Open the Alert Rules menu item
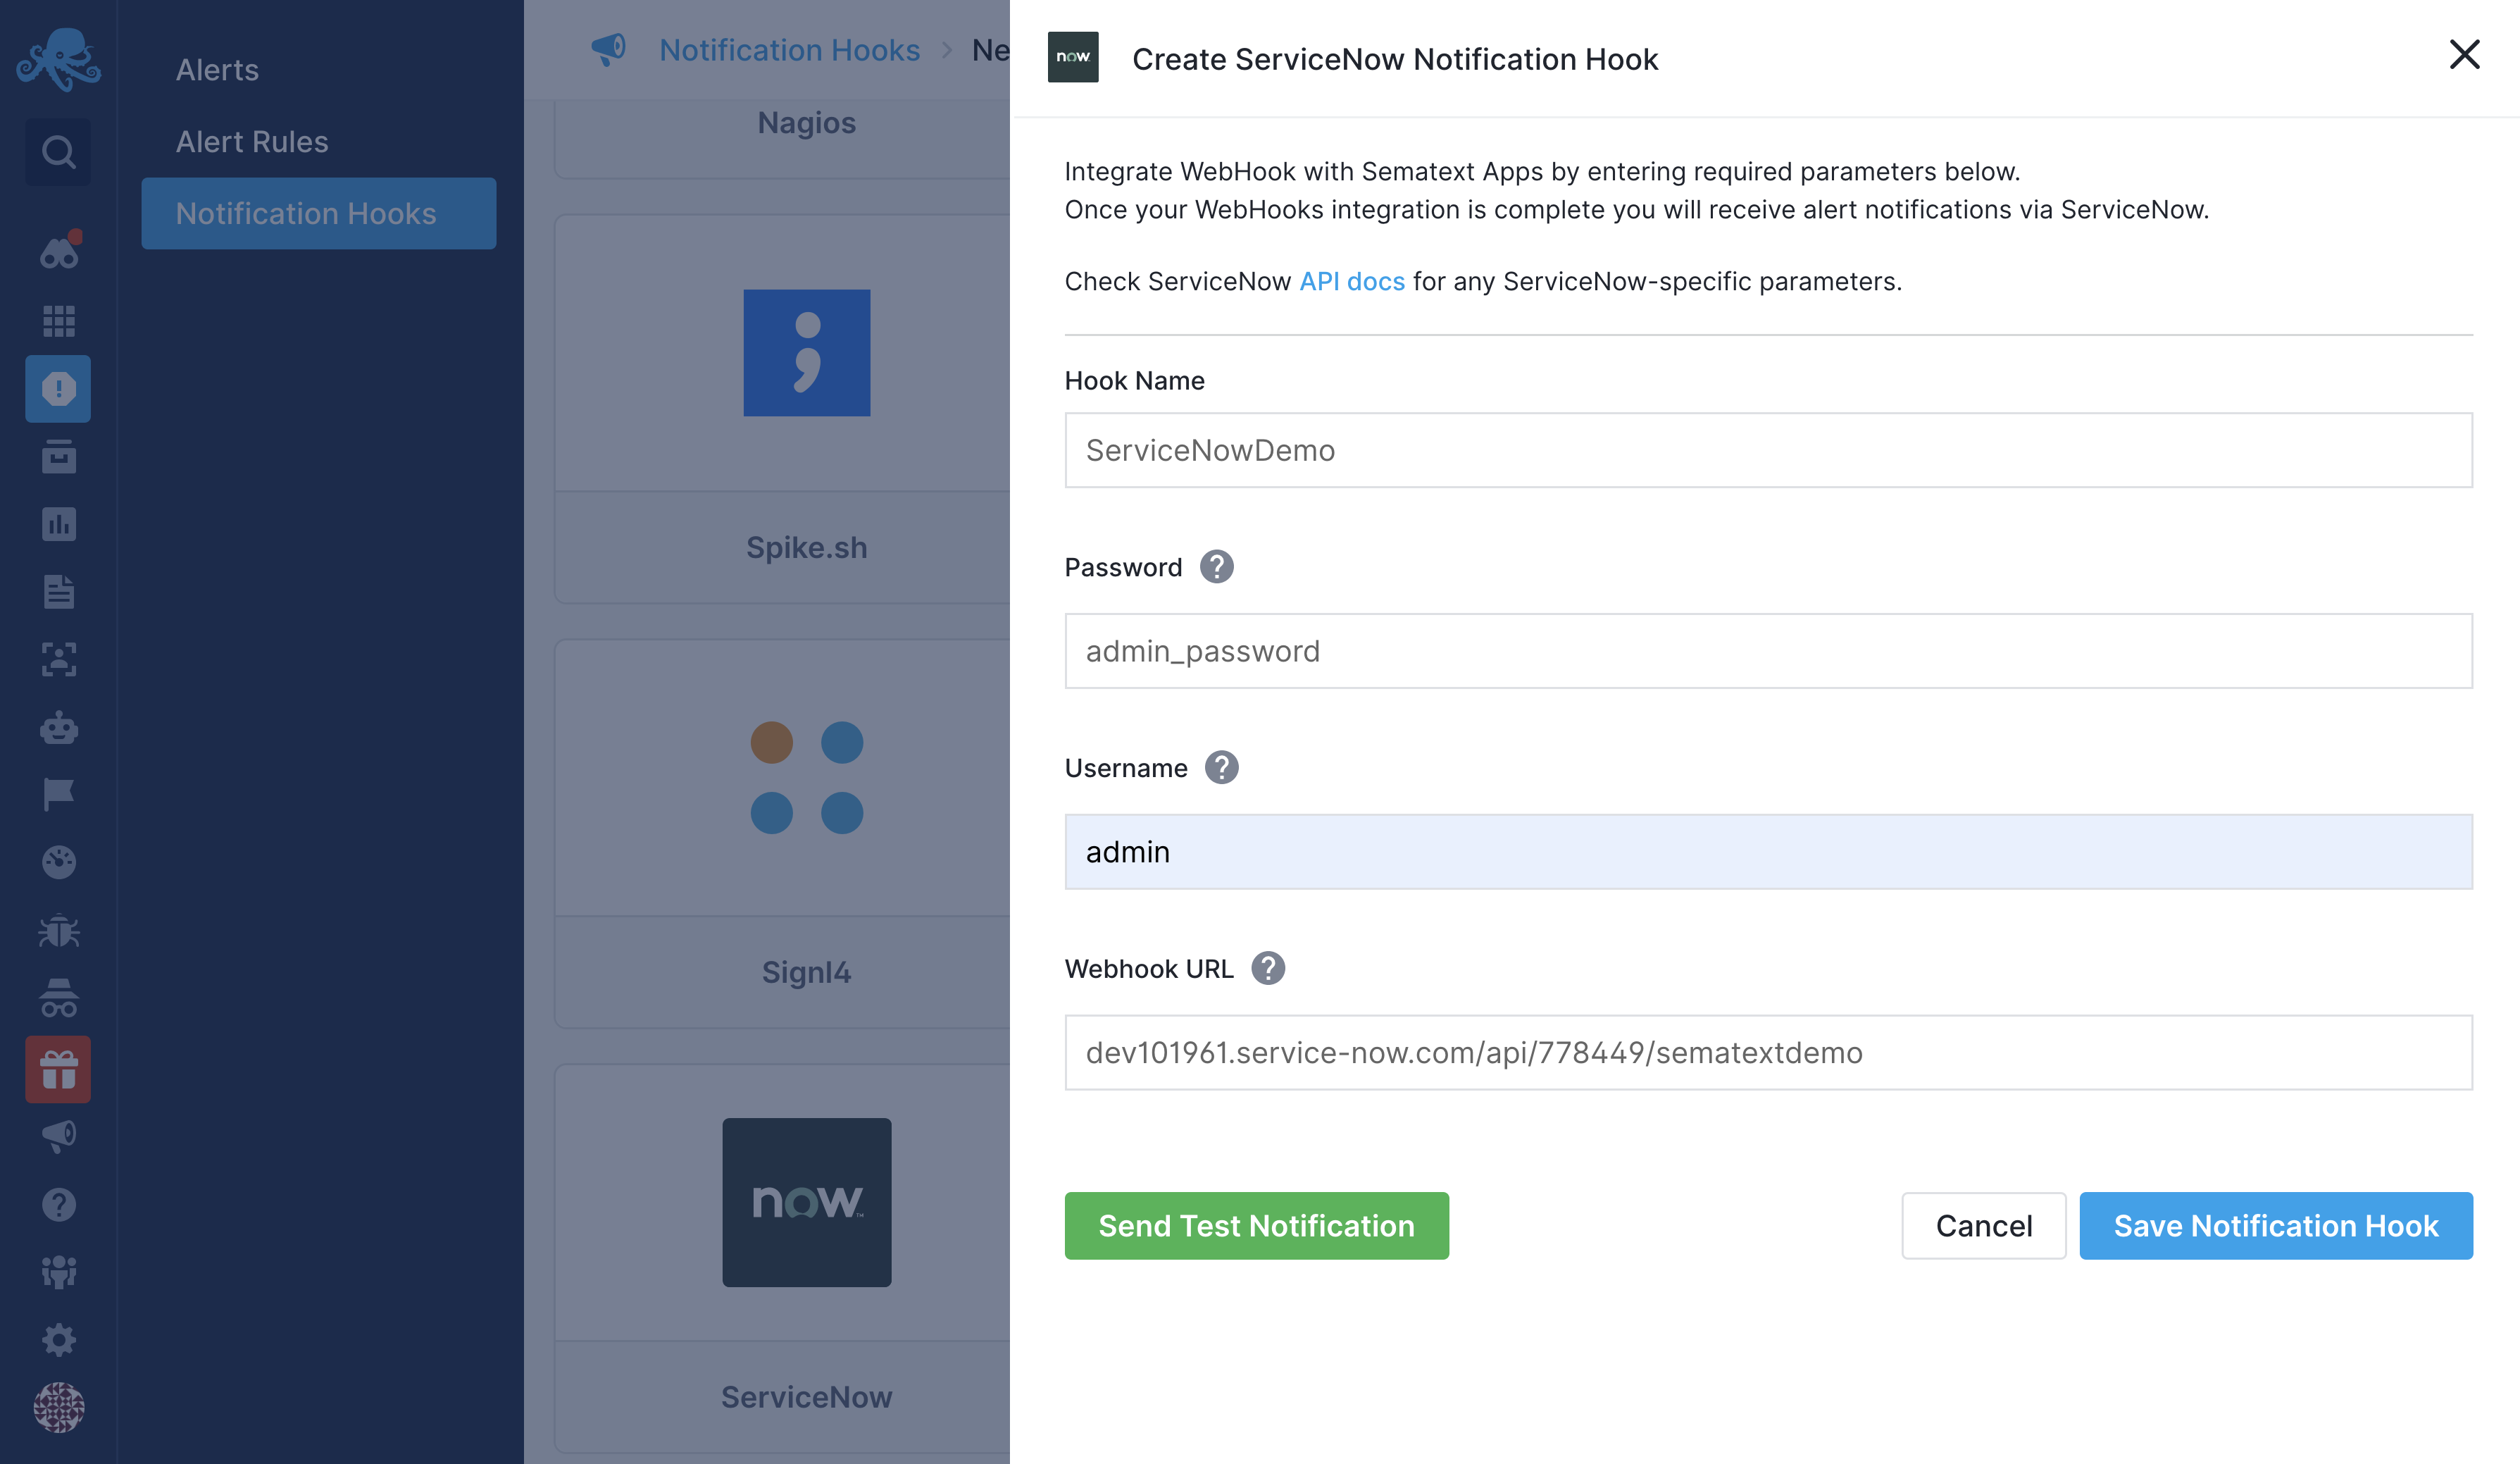2520x1464 pixels. point(252,142)
